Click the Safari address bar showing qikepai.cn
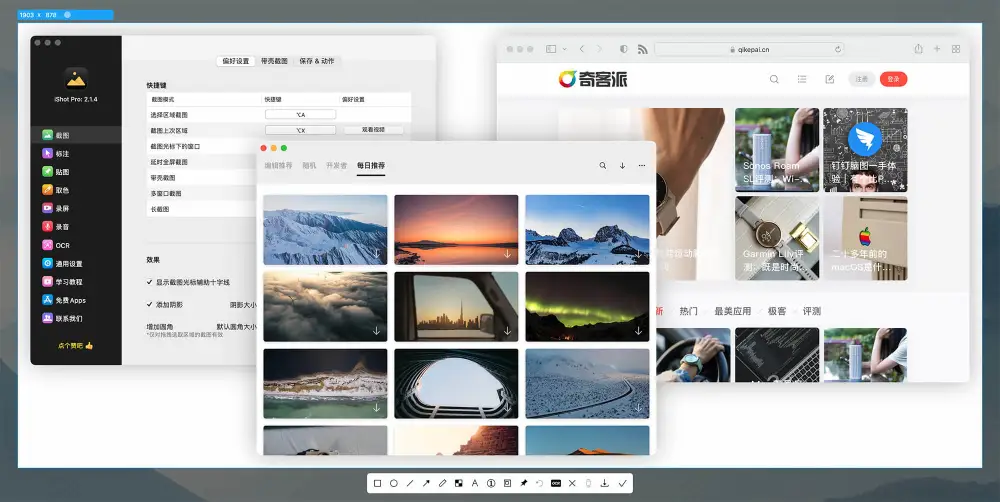The height and width of the screenshot is (502, 1000). (750, 49)
